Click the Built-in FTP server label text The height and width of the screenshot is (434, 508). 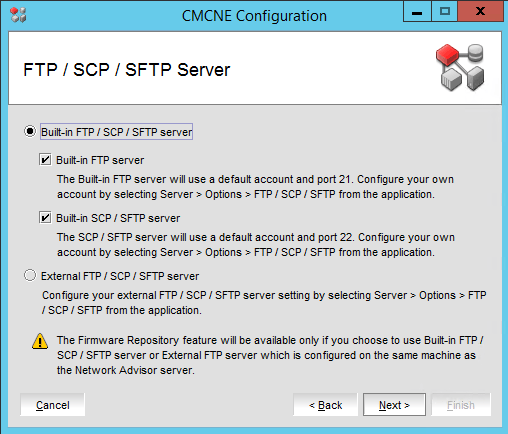pos(100,160)
